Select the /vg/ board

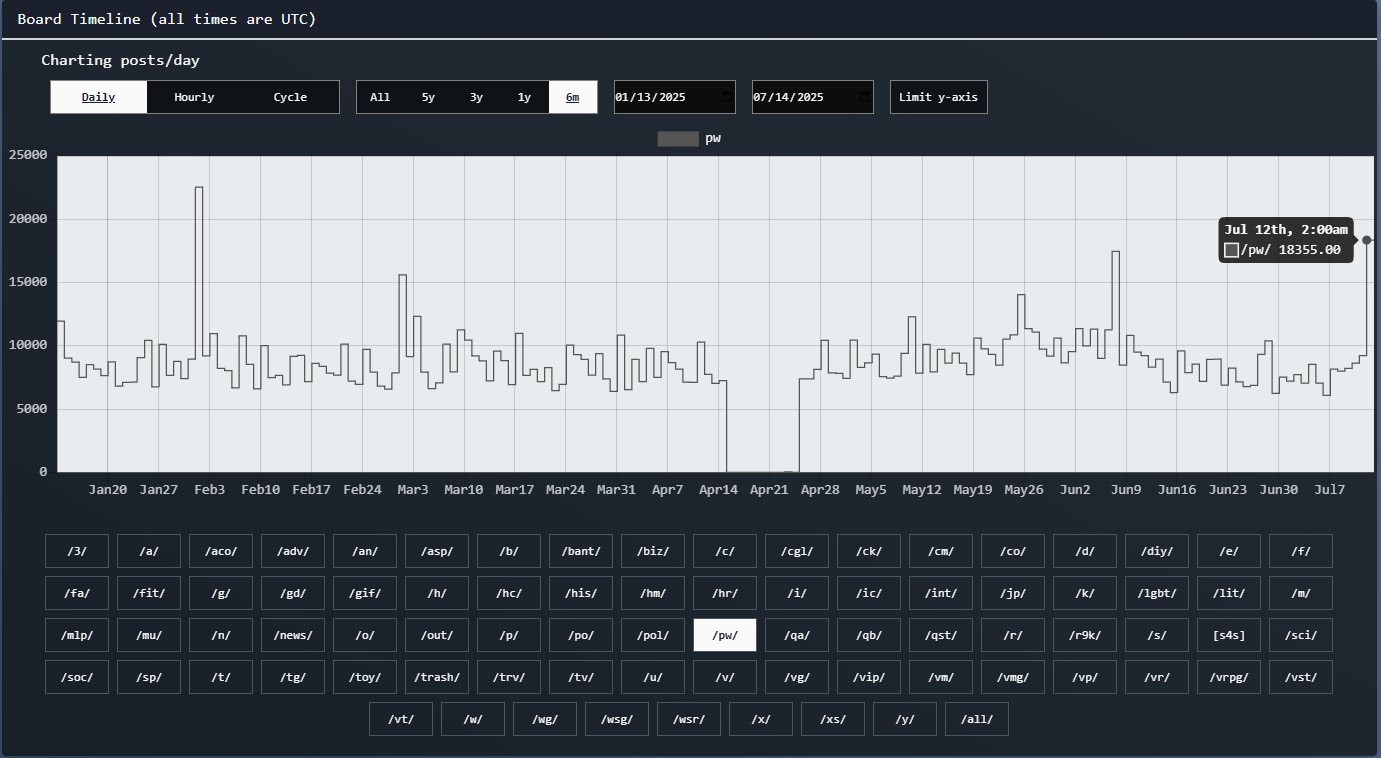coord(797,677)
